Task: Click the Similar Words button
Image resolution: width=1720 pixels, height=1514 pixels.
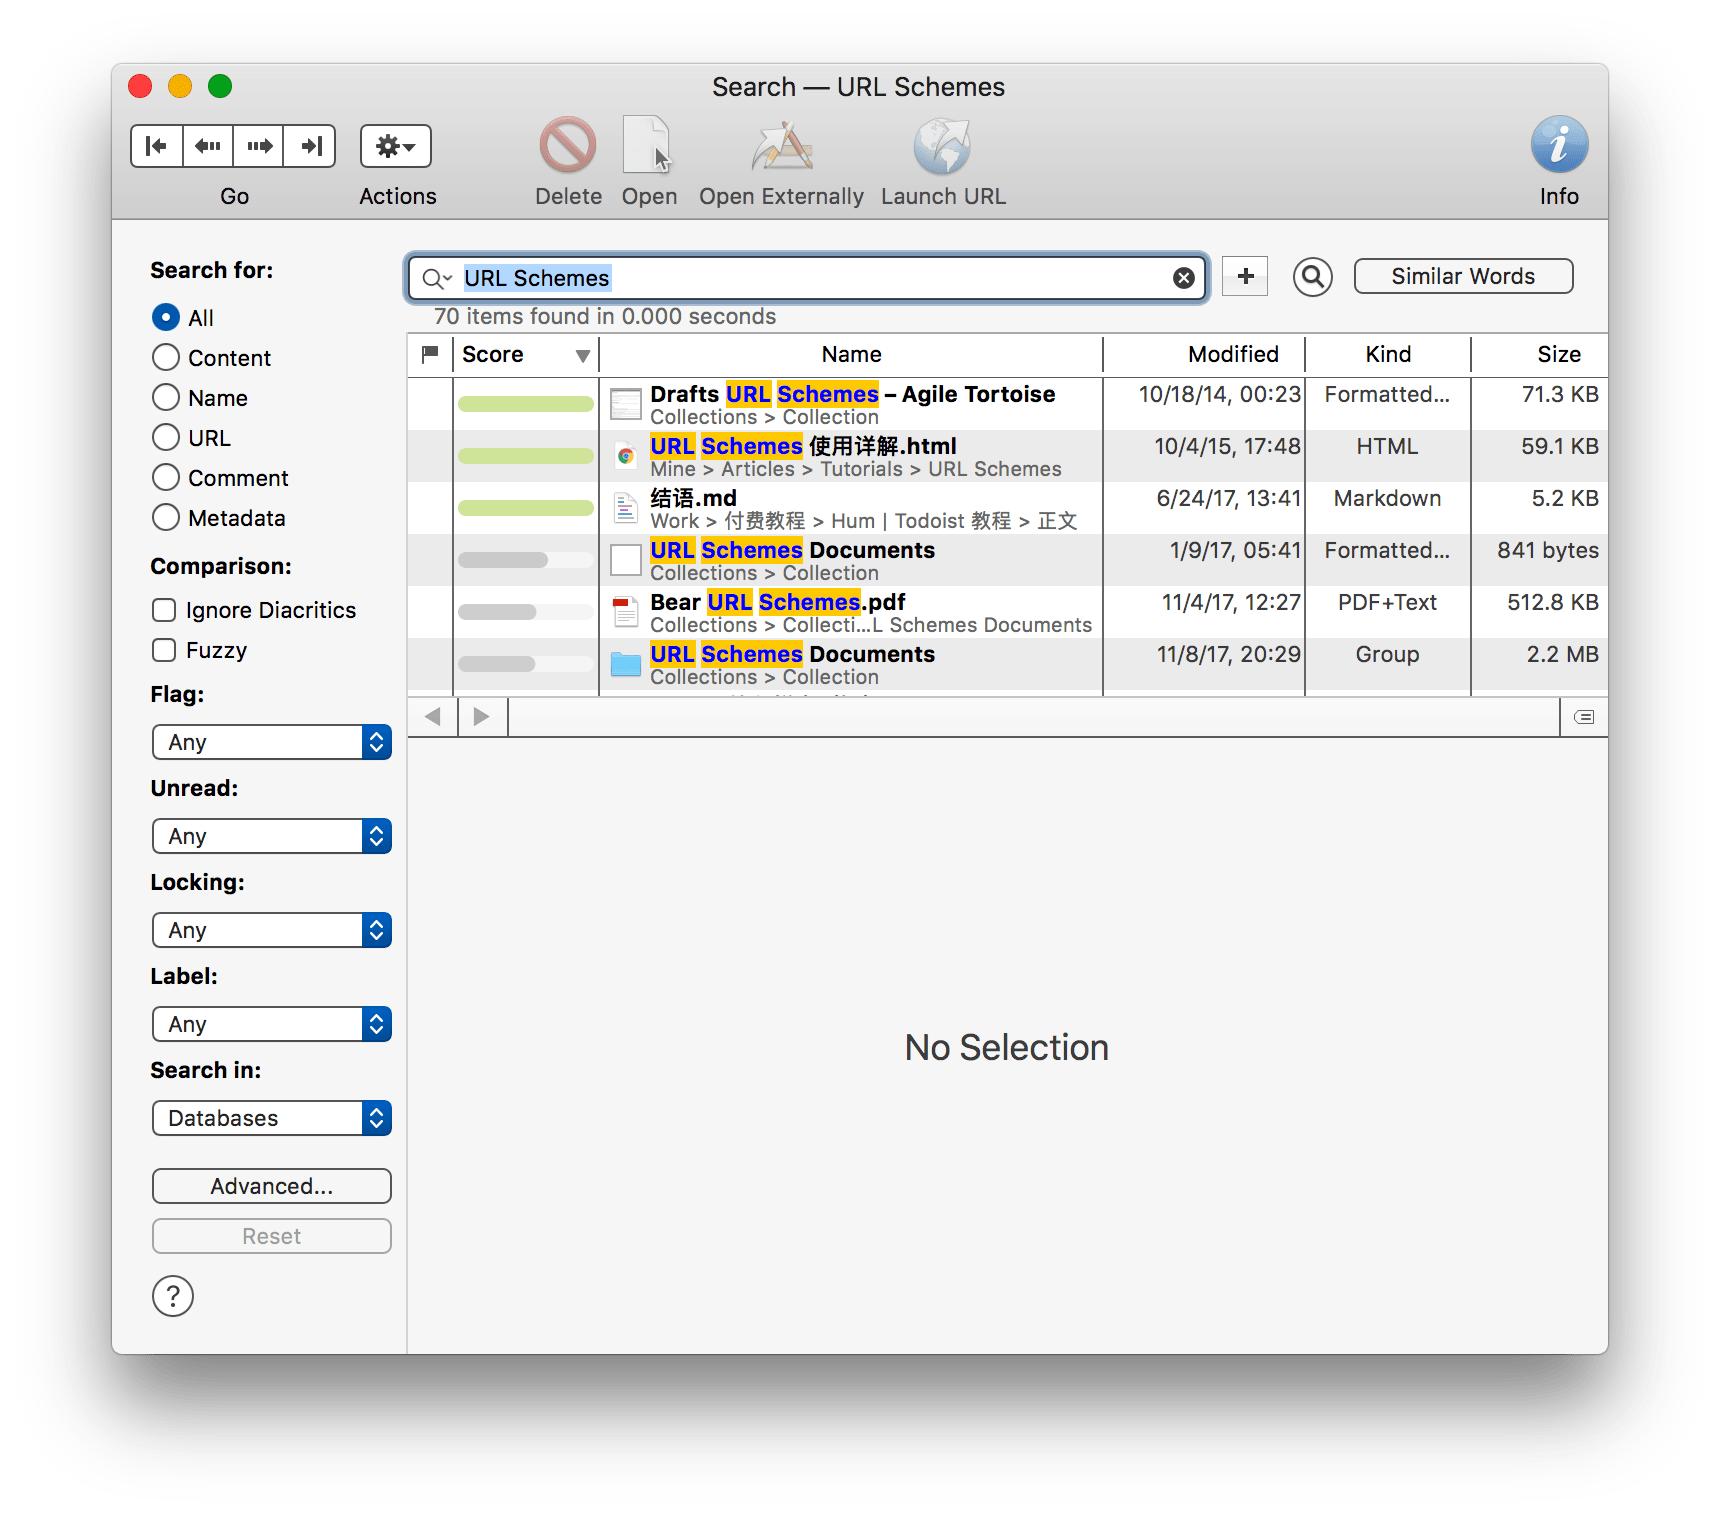Action: coord(1462,276)
